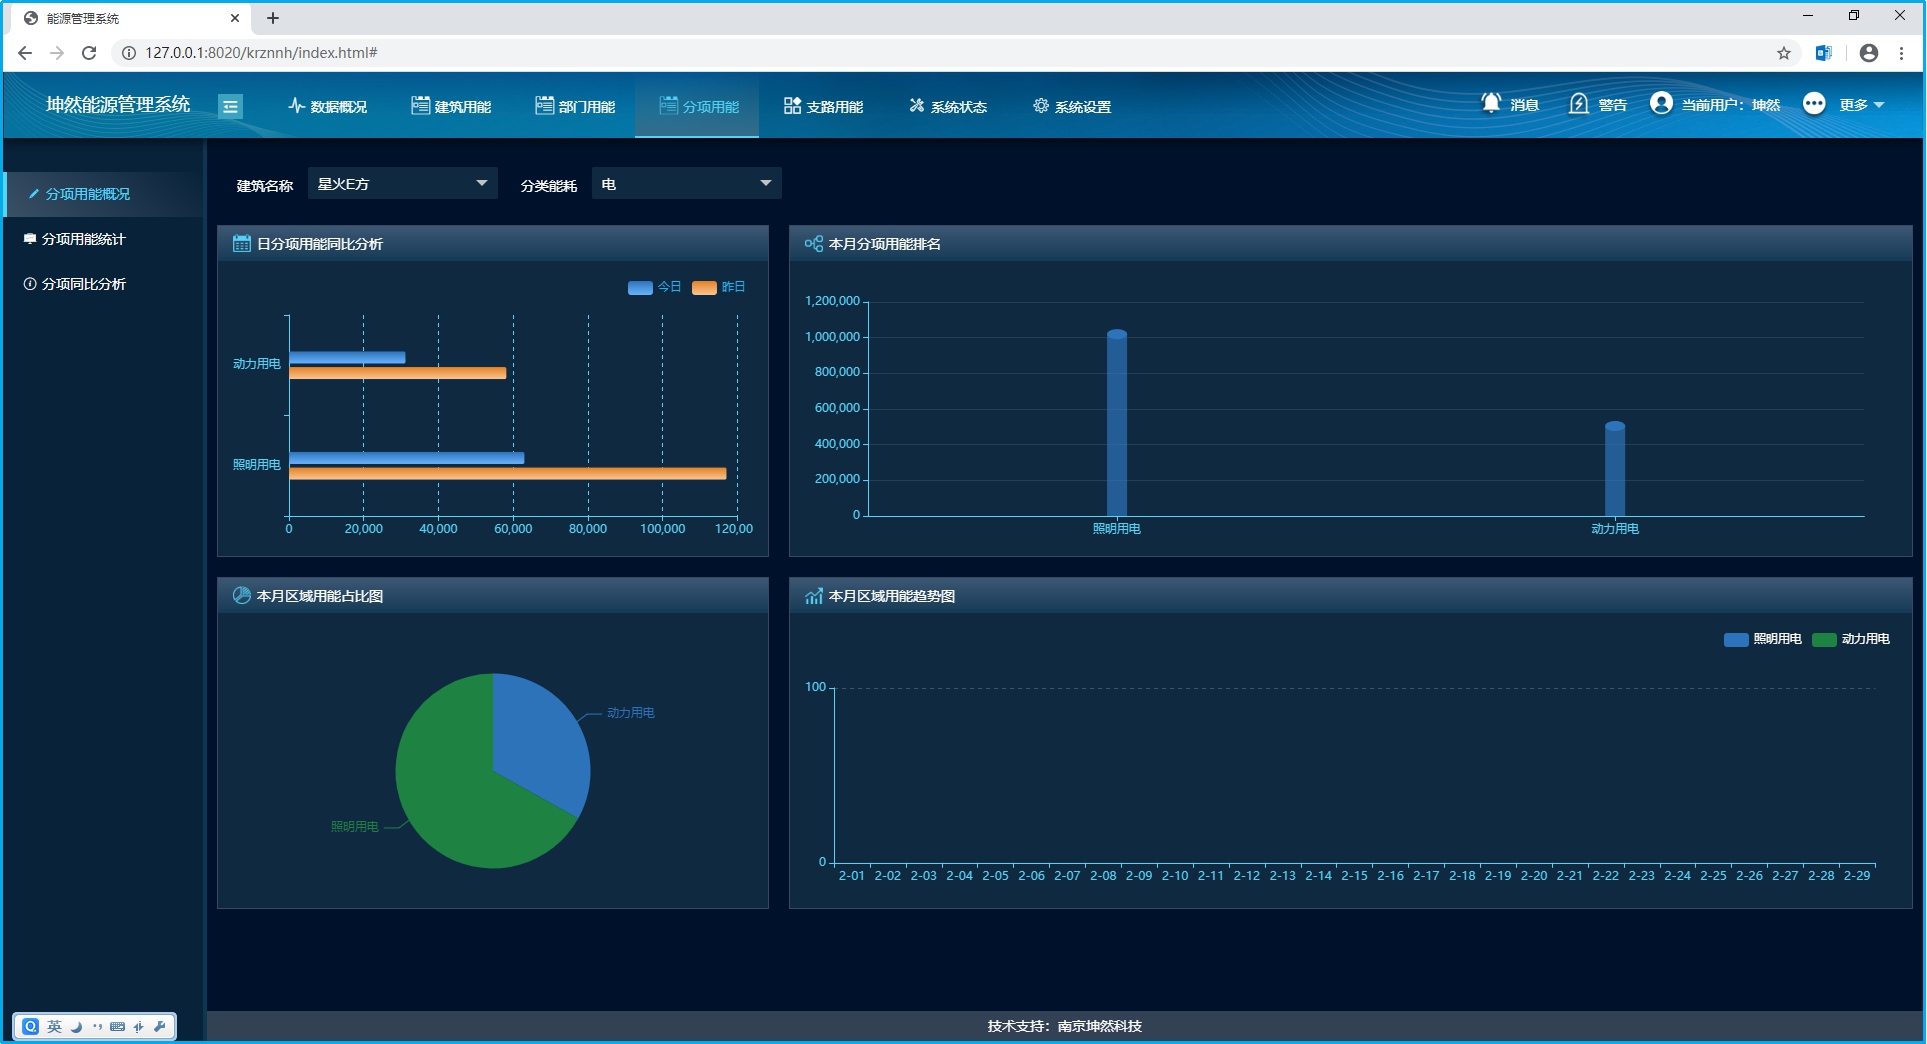
Task: Click the 系统设置 gear icon
Action: point(1041,106)
